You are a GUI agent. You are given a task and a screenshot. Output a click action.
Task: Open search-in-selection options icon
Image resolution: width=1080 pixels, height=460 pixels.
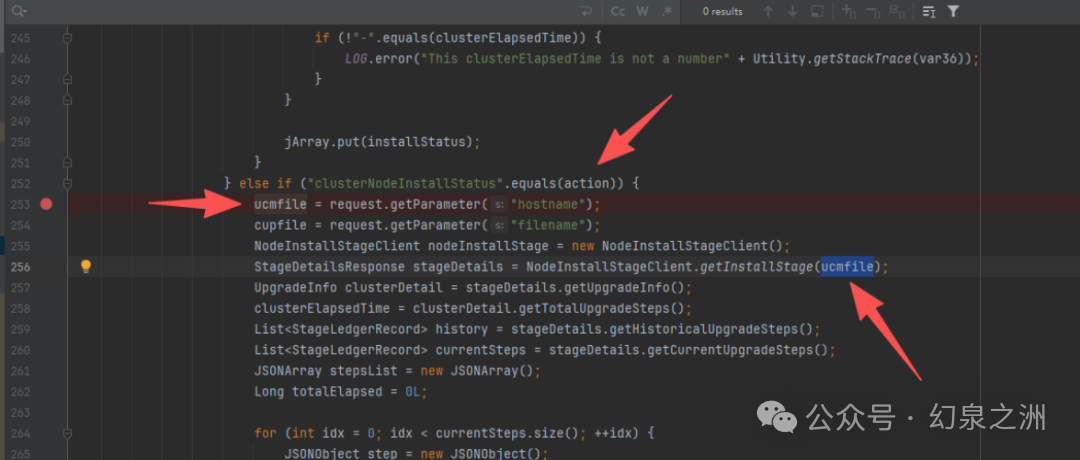tap(928, 11)
